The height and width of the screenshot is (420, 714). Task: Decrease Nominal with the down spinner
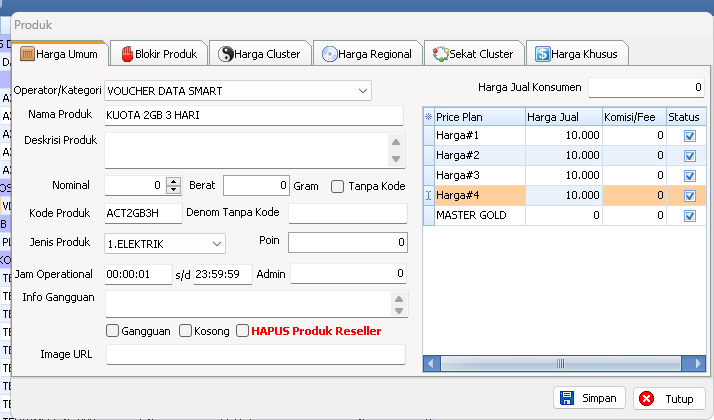point(173,189)
